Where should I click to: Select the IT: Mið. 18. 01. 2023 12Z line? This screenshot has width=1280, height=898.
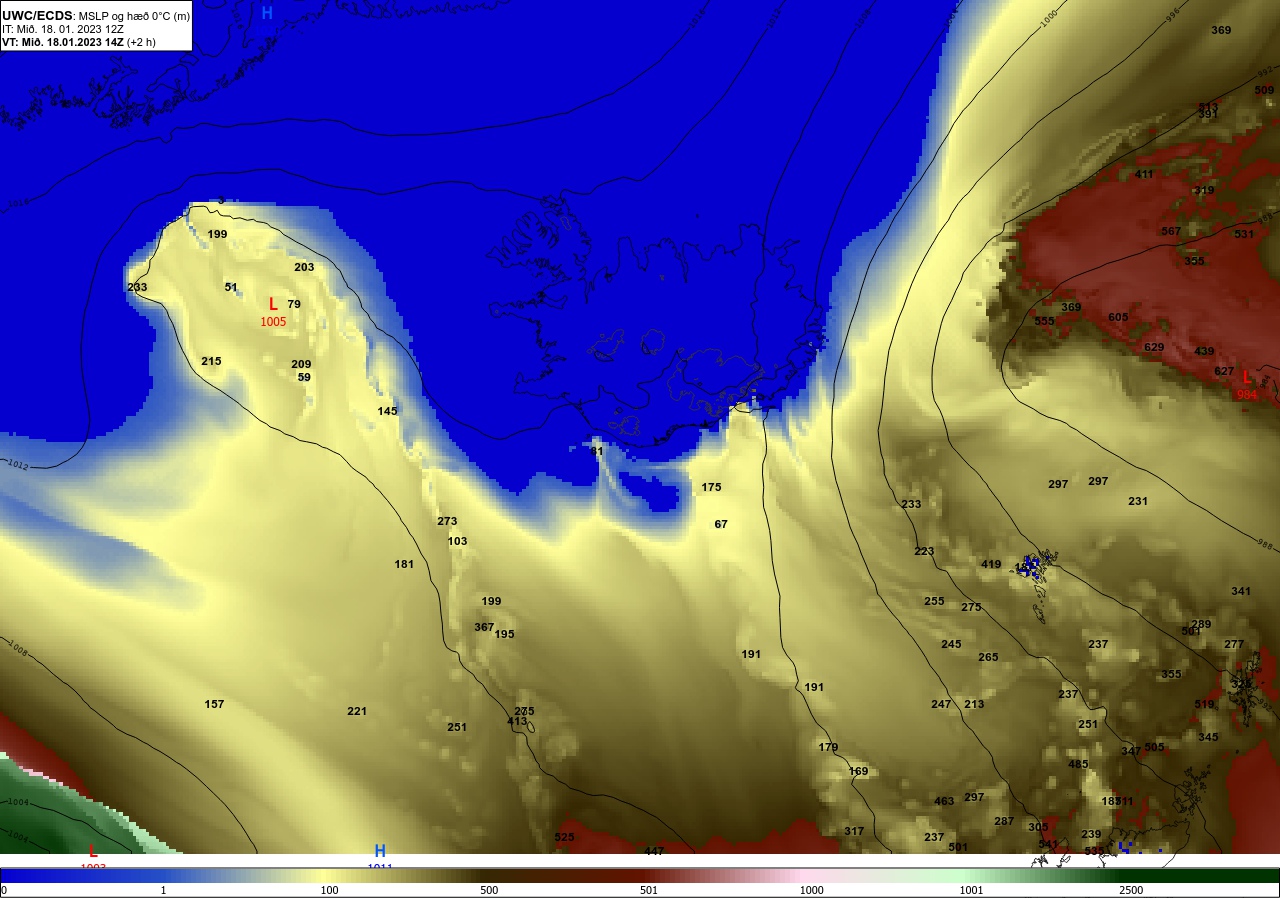click(x=63, y=29)
